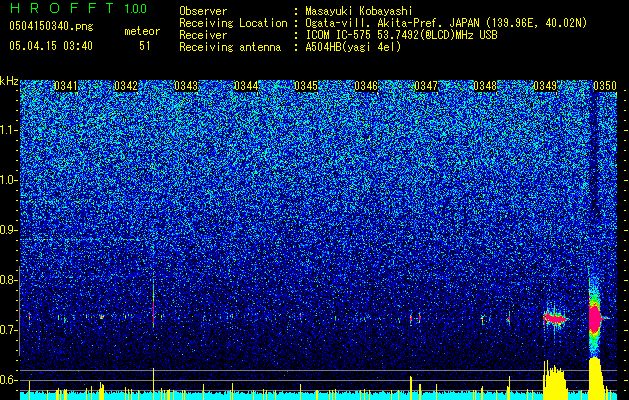
Task: Click the version number 1.0.0
Action: click(136, 9)
